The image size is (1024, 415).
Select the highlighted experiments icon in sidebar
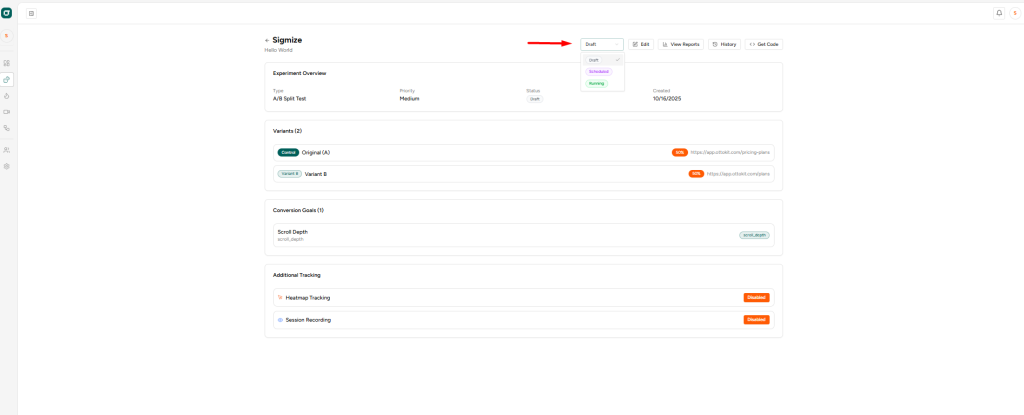(7, 80)
